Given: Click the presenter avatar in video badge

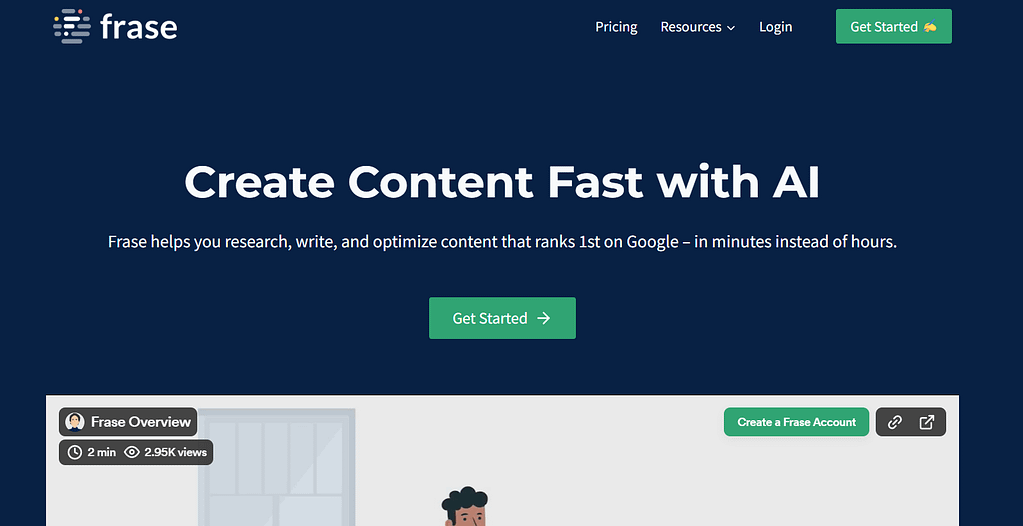Looking at the screenshot, I should tap(75, 422).
